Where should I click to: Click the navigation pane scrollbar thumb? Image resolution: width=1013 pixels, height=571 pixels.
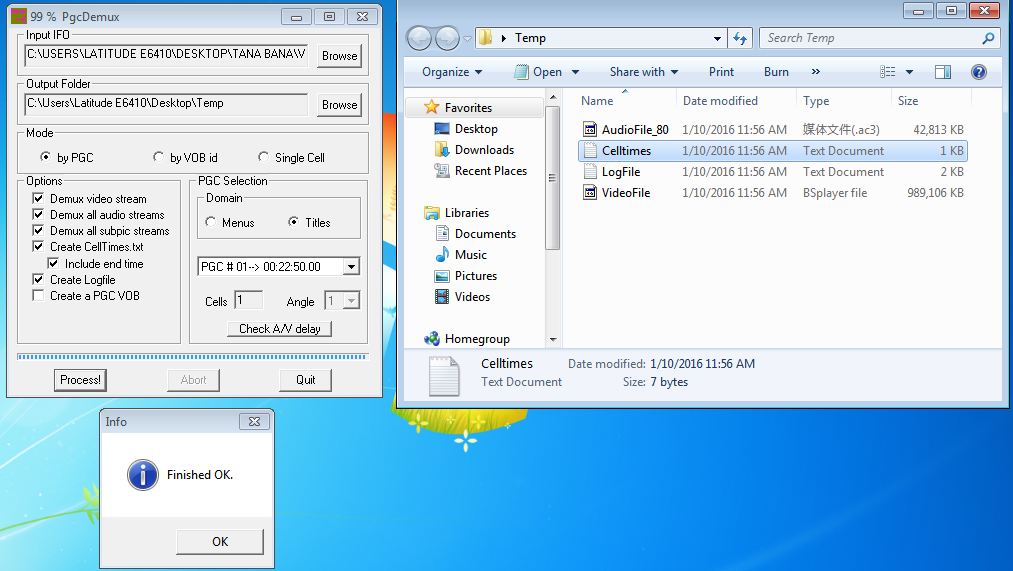coord(552,178)
